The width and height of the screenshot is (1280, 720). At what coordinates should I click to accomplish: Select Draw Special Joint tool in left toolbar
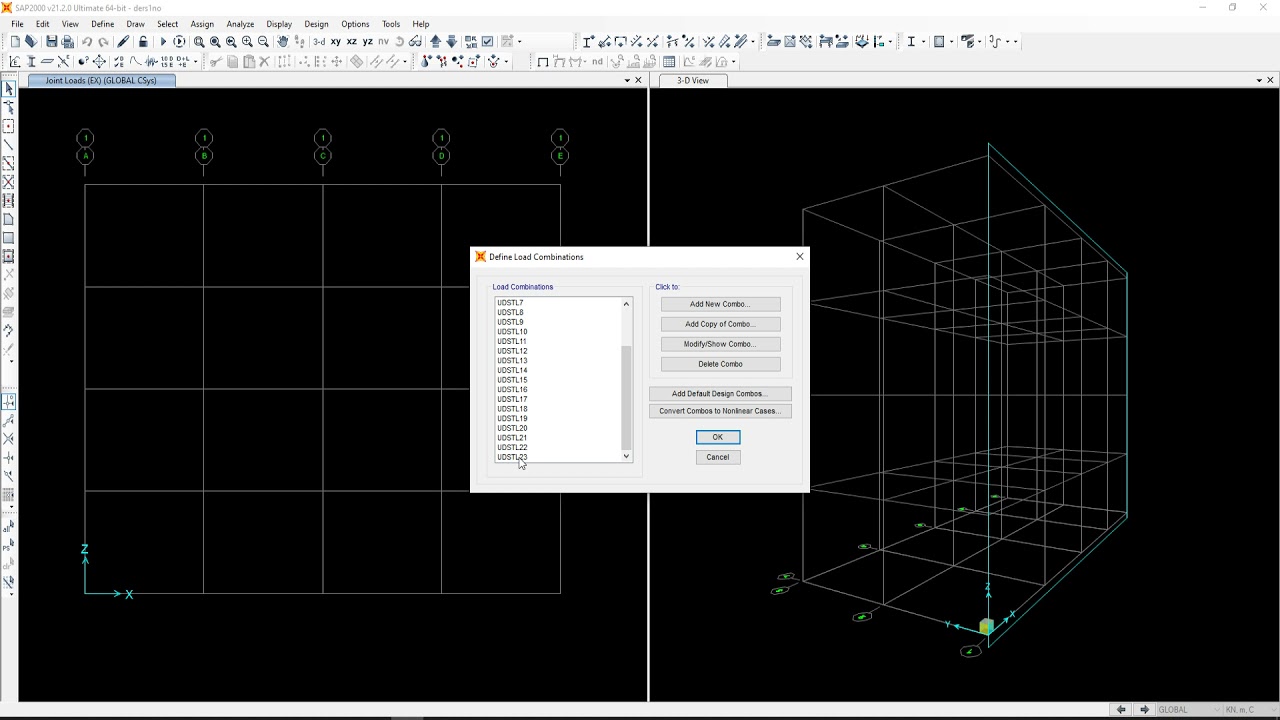(x=9, y=126)
